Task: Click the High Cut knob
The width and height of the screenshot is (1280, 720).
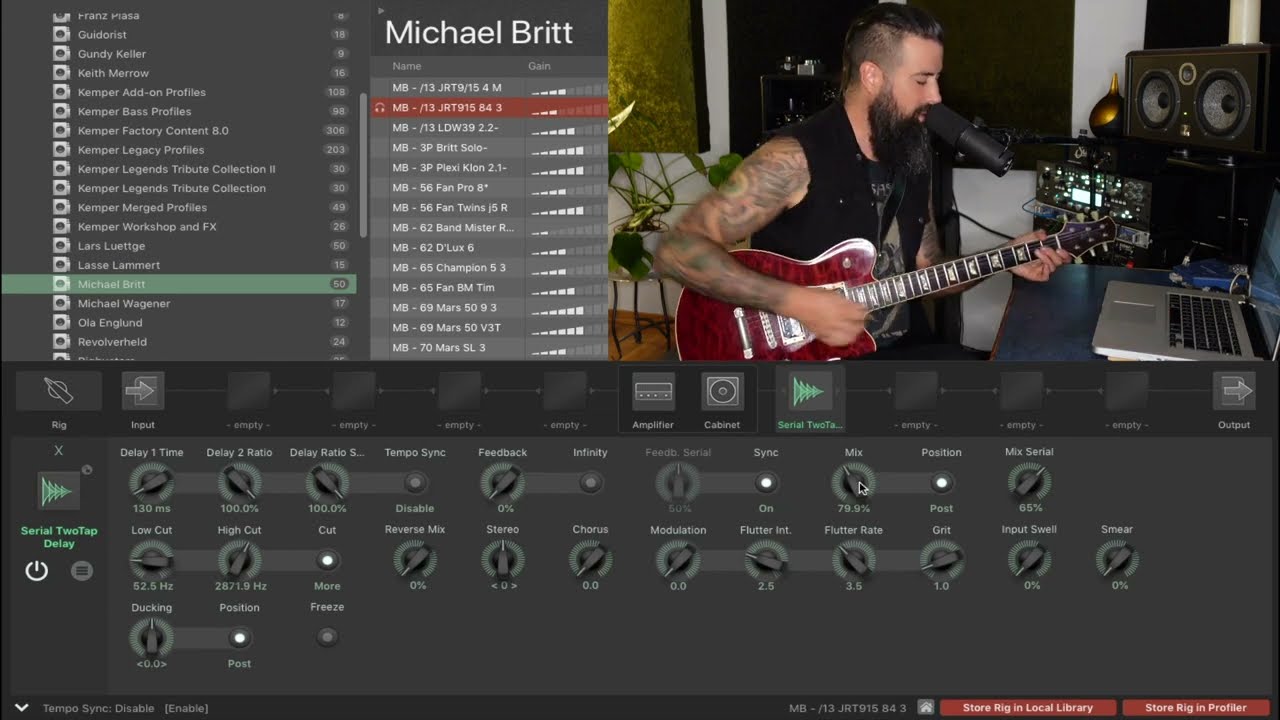Action: click(239, 561)
